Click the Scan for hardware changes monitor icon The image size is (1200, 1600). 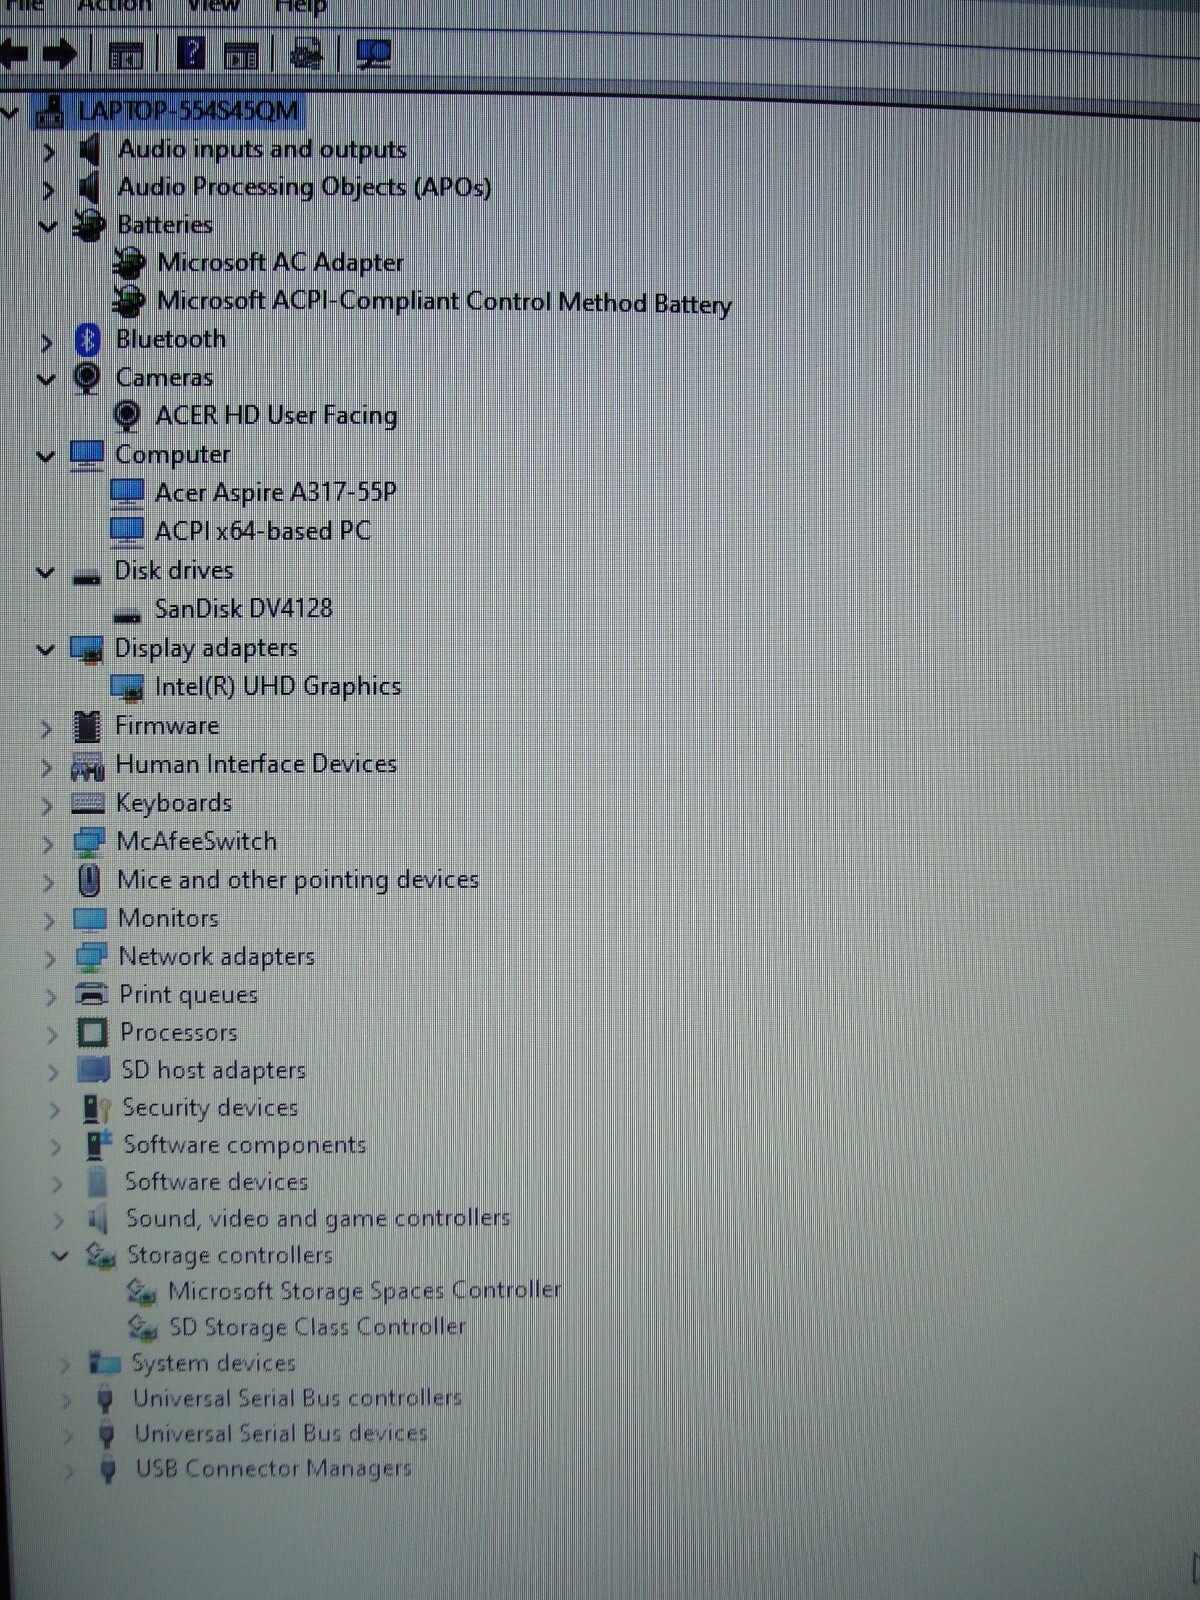coord(374,54)
